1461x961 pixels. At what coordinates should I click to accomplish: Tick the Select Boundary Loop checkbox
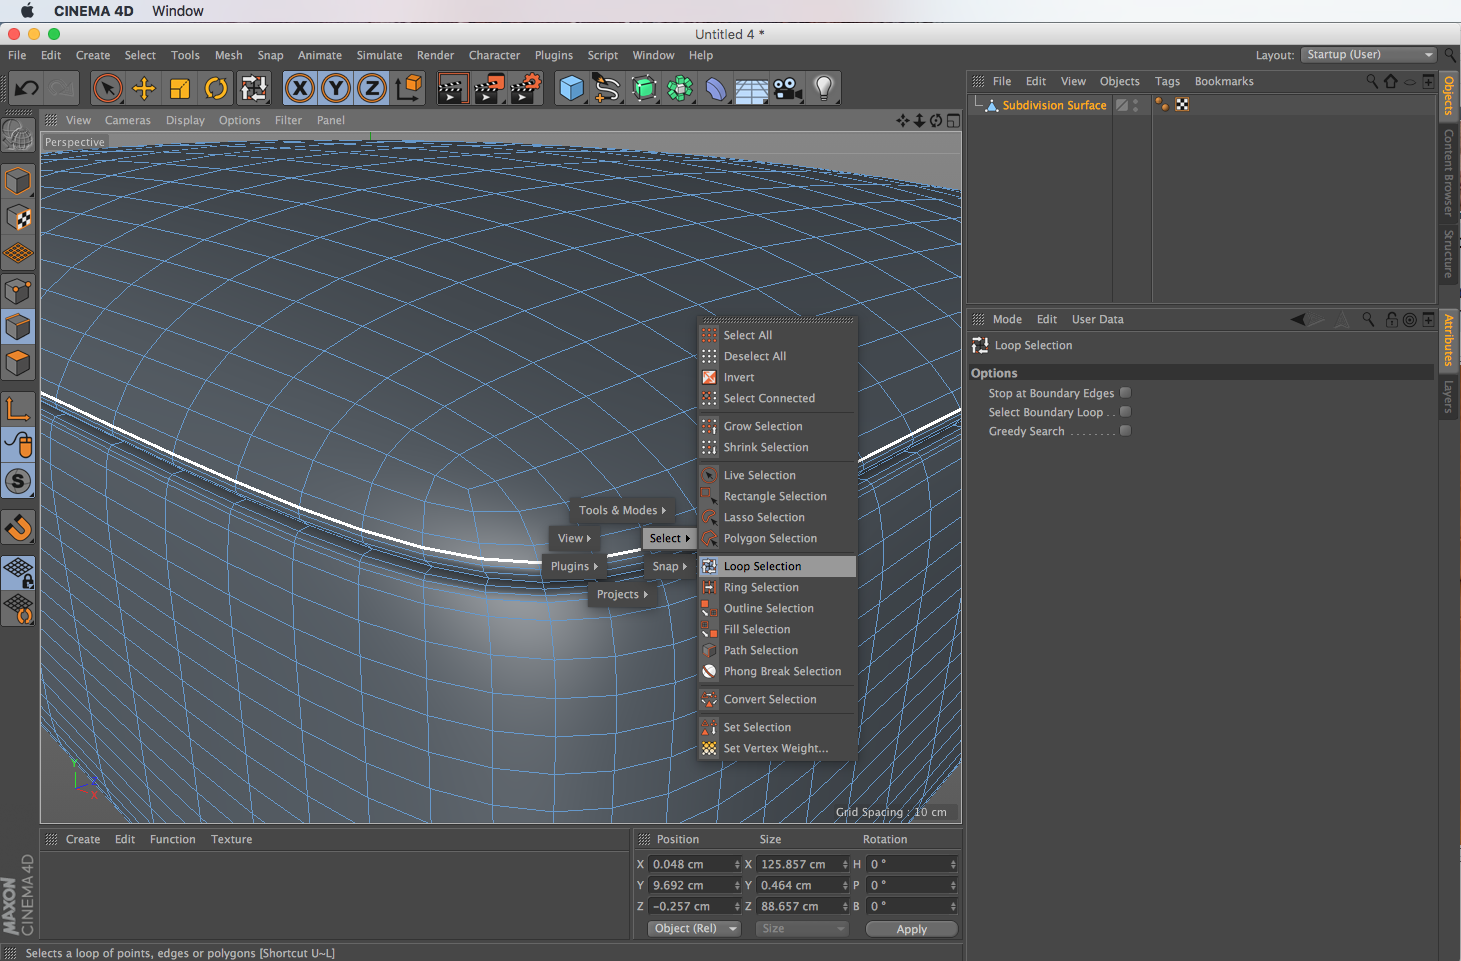(1125, 412)
